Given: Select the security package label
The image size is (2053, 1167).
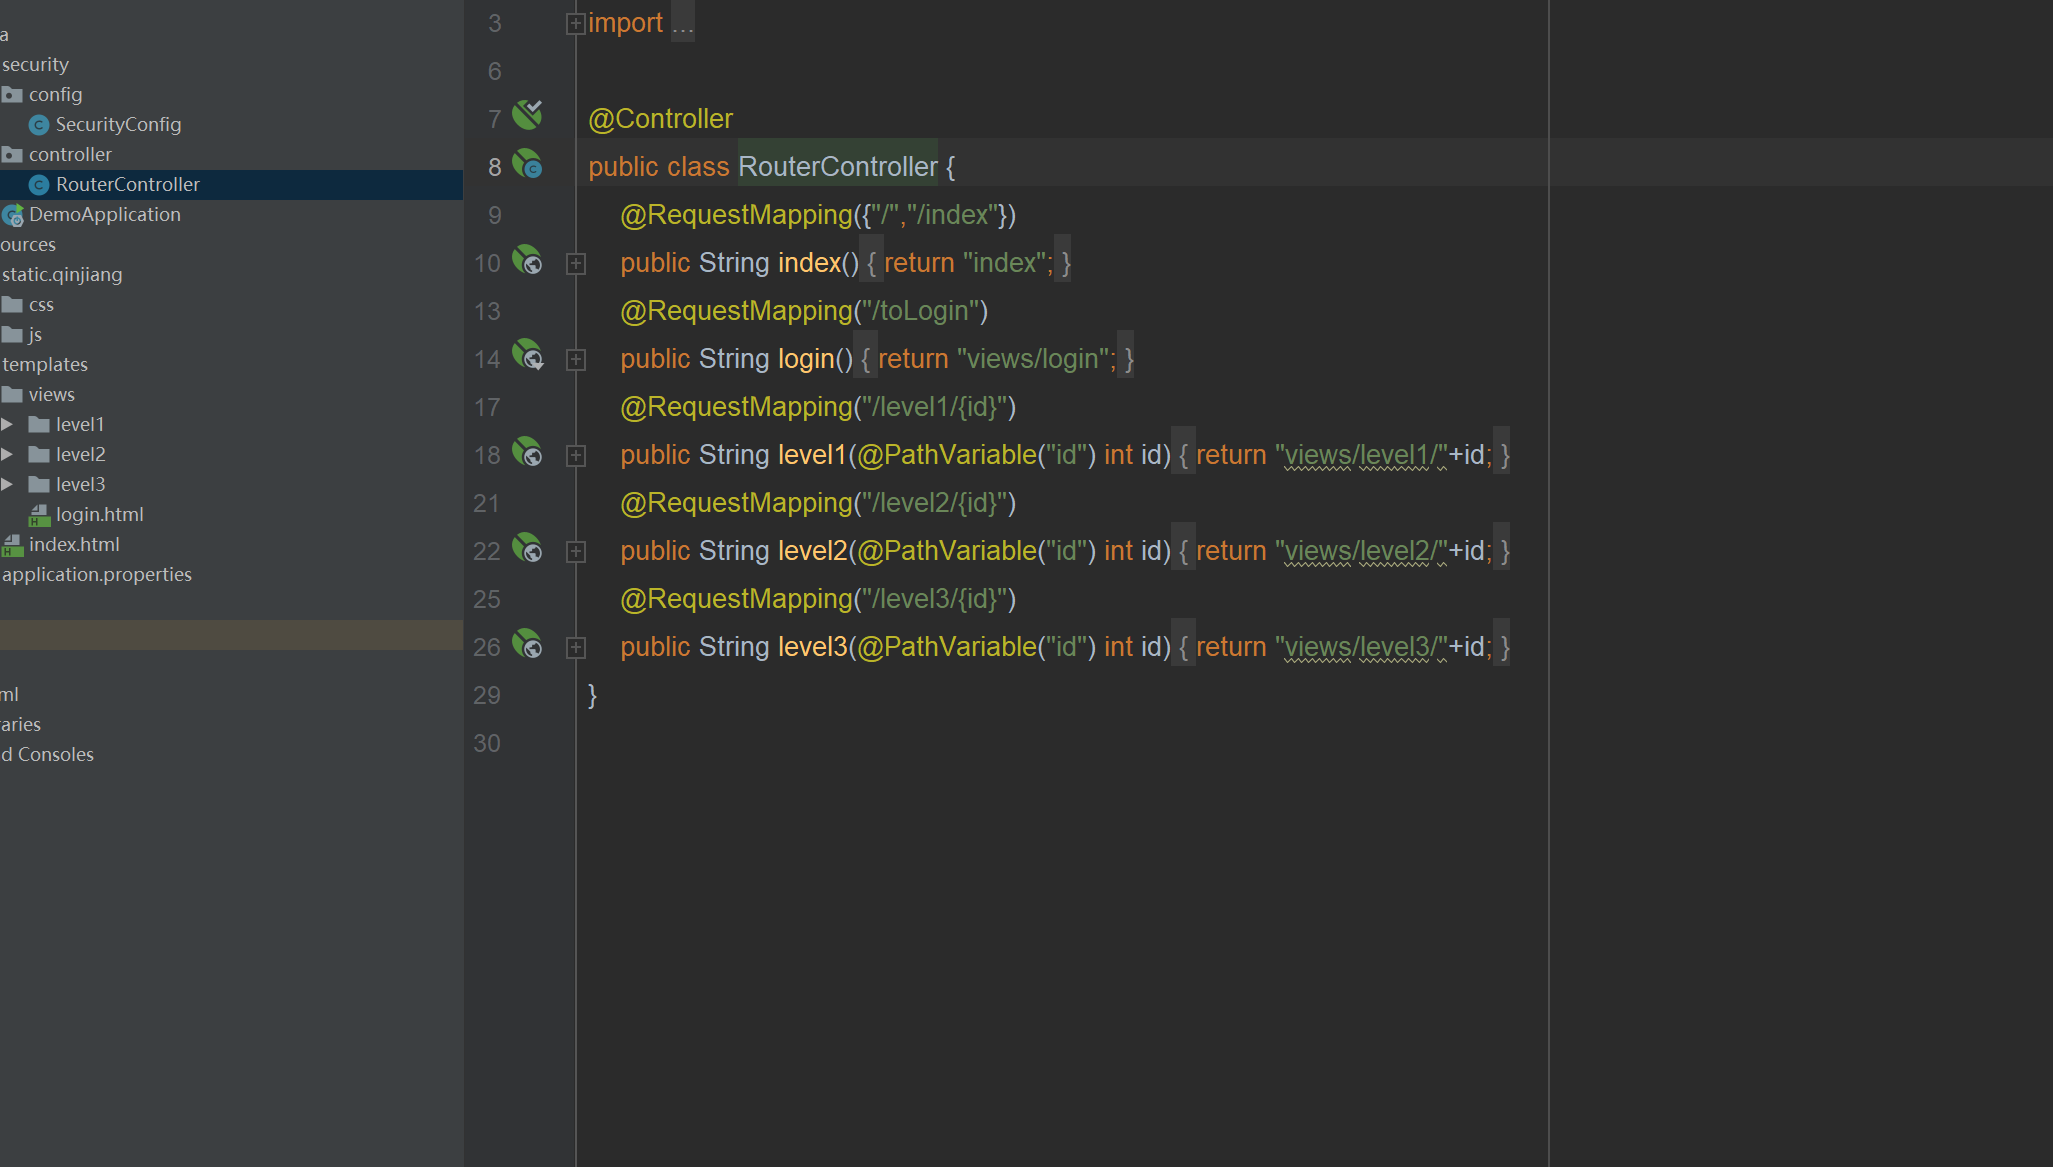Looking at the screenshot, I should click(x=35, y=65).
